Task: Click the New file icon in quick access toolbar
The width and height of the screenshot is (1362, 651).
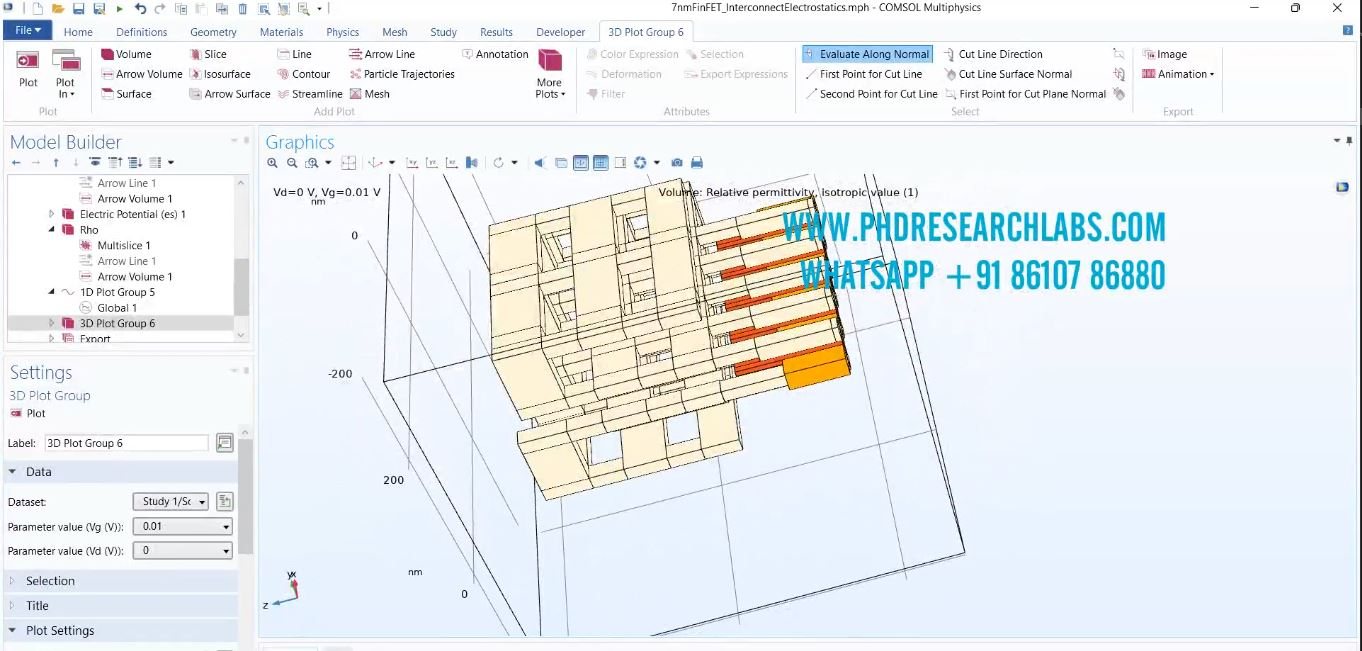Action: point(38,8)
